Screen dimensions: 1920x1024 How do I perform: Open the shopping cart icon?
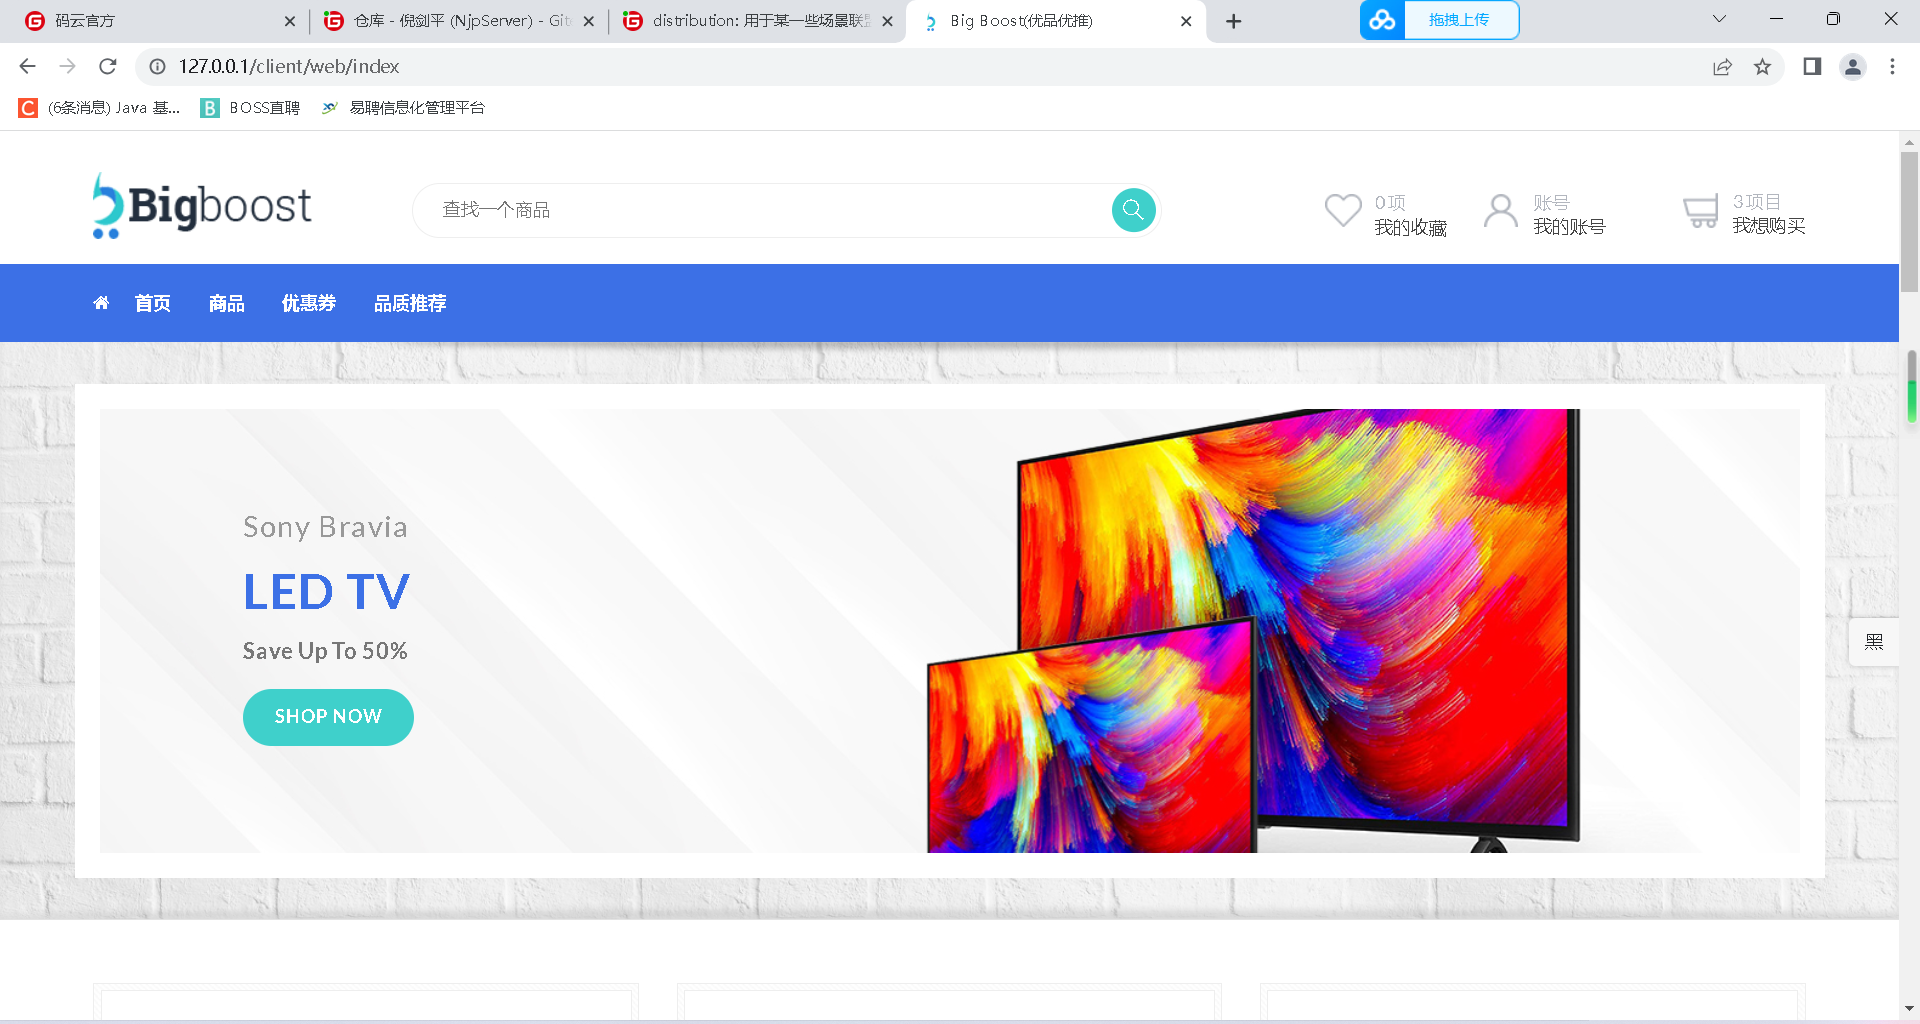pos(1700,212)
